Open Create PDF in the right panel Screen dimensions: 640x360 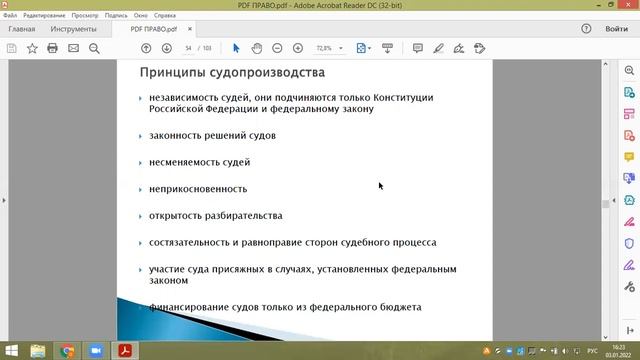(629, 135)
